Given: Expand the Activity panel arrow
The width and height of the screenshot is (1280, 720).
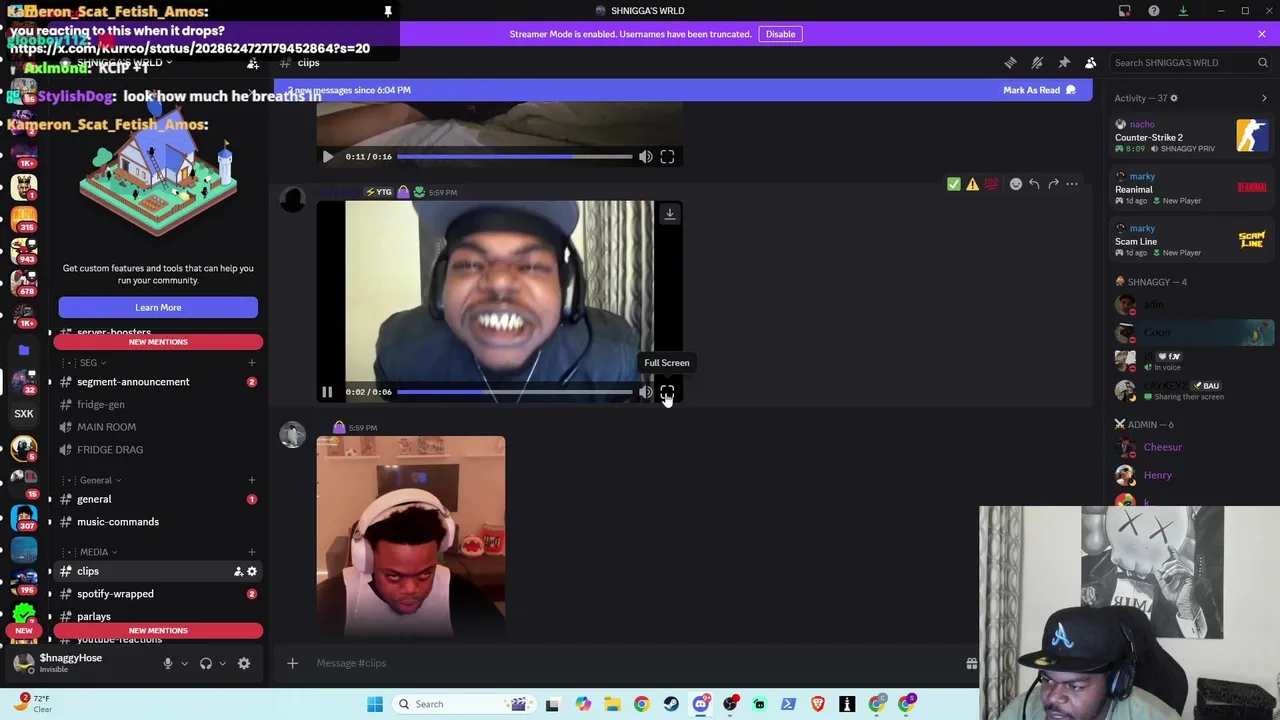Looking at the screenshot, I should coord(1264,98).
